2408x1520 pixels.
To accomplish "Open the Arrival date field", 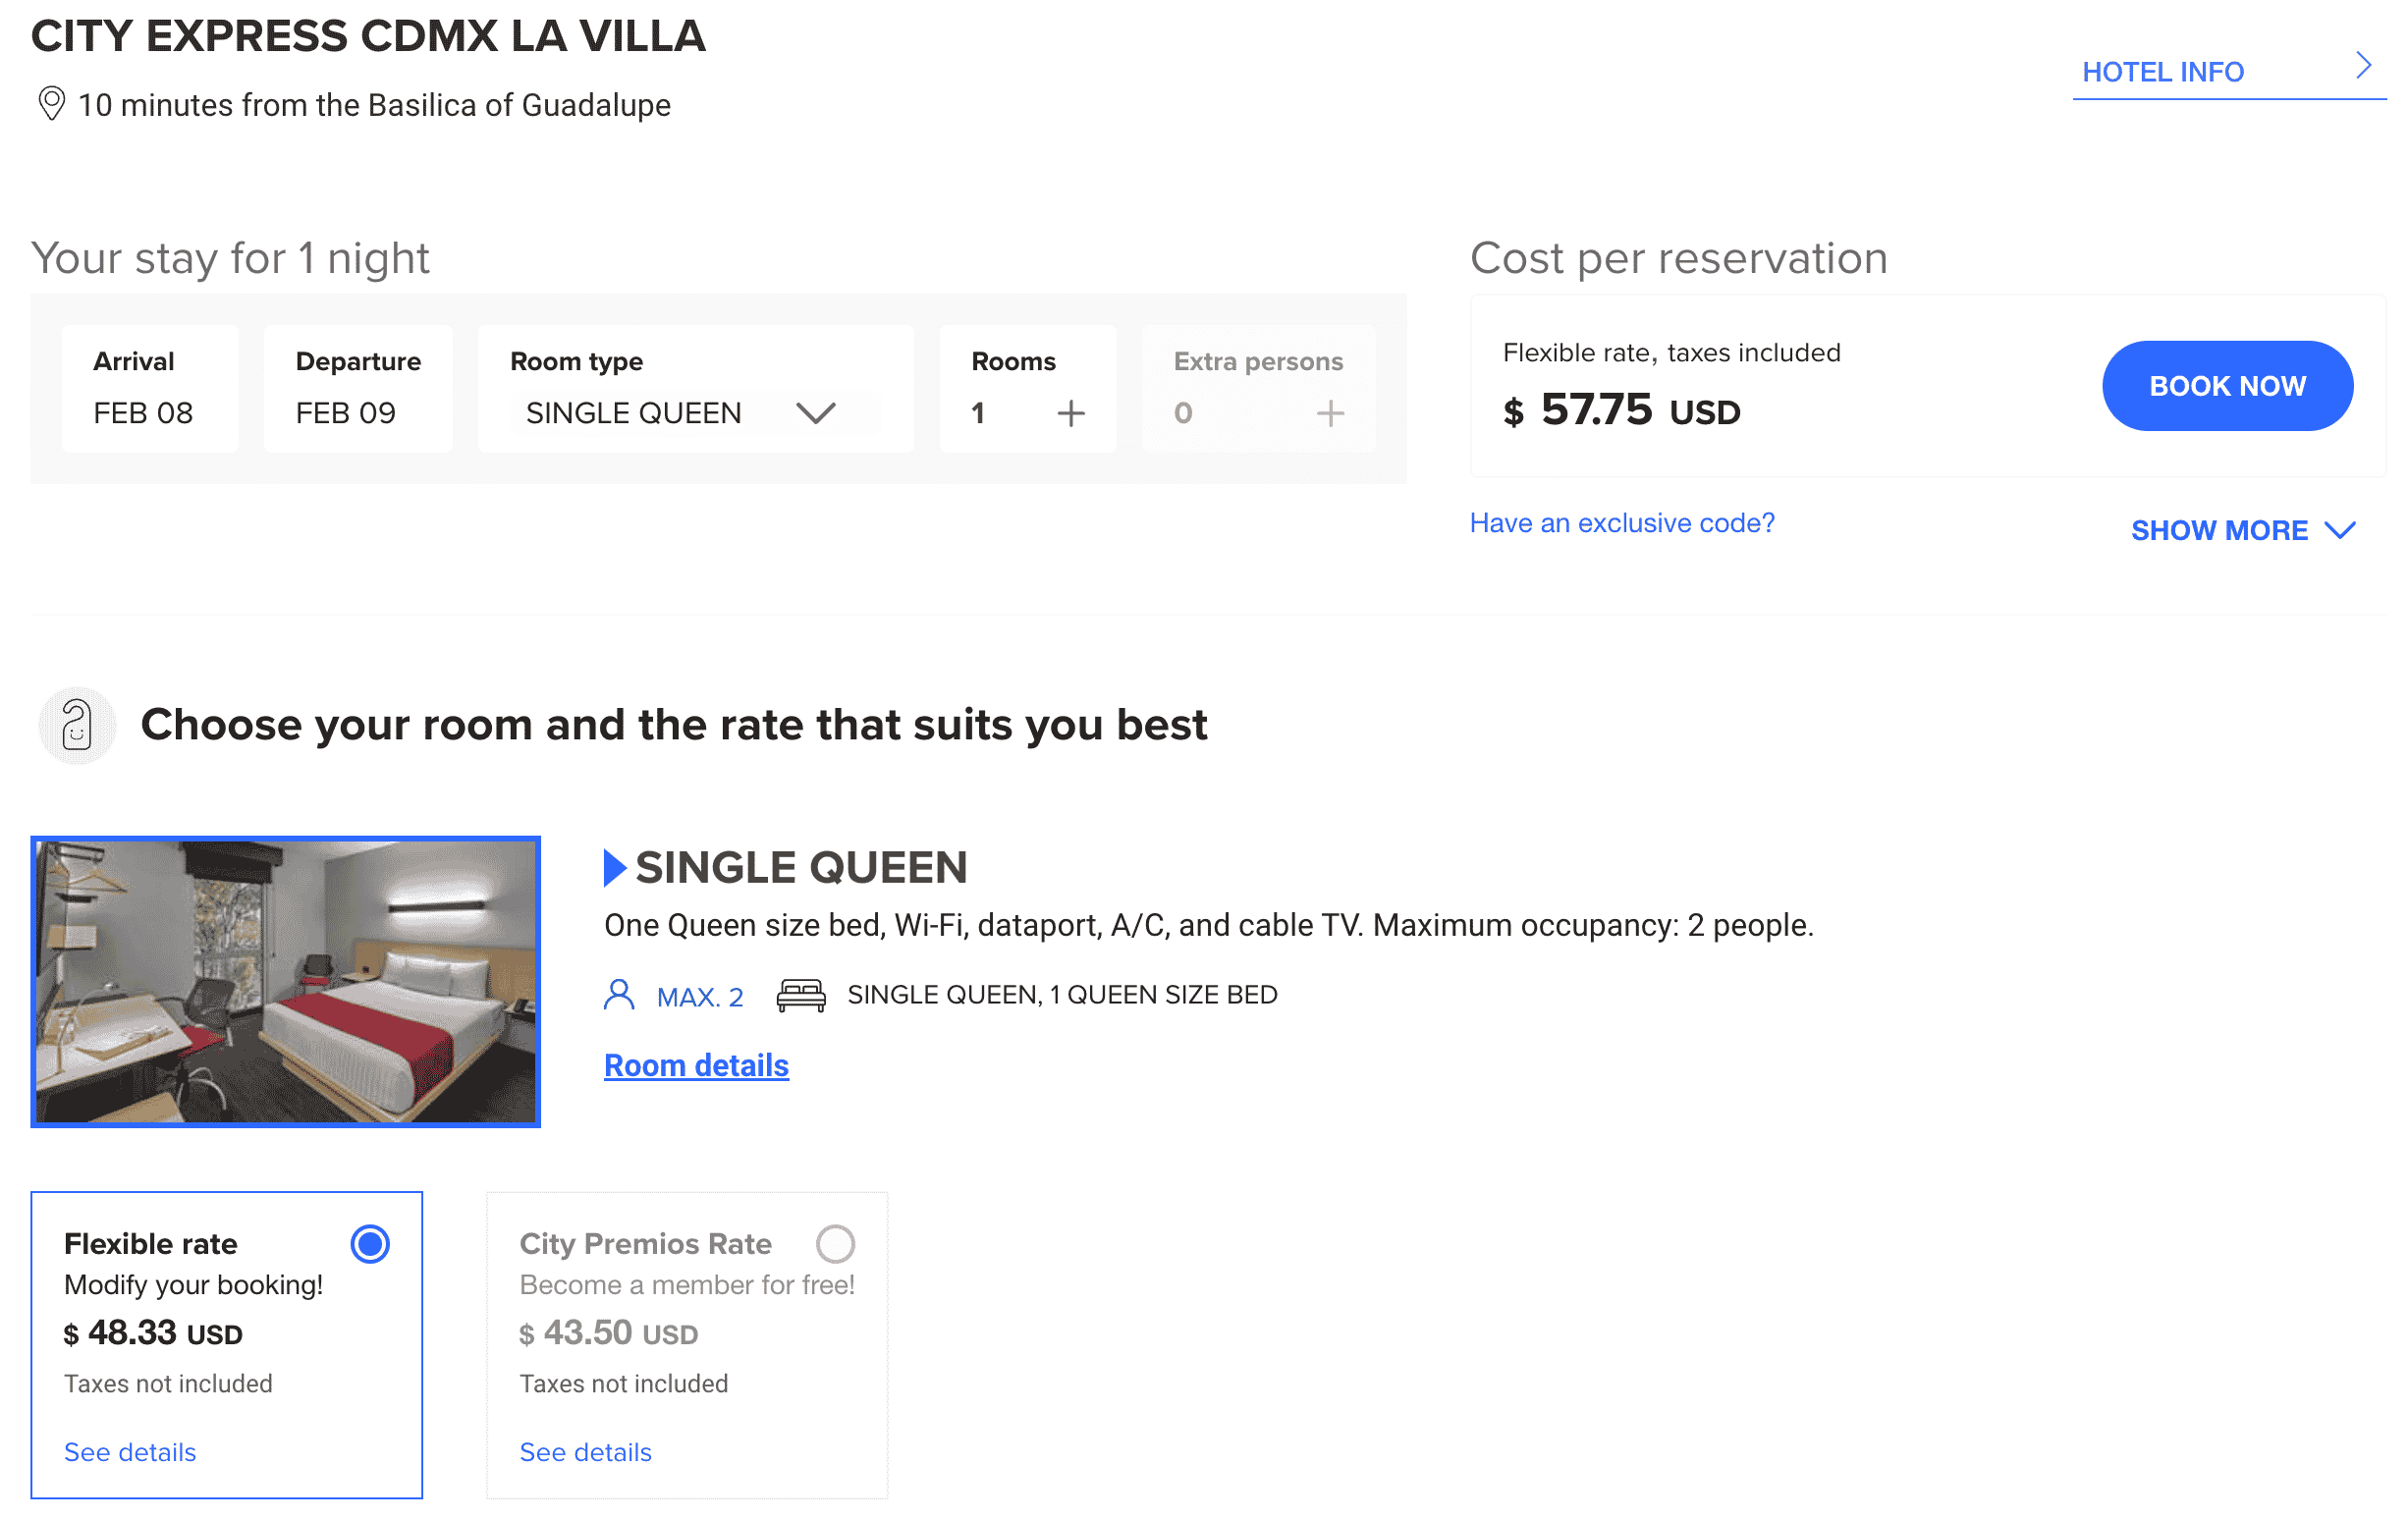I will coord(150,389).
